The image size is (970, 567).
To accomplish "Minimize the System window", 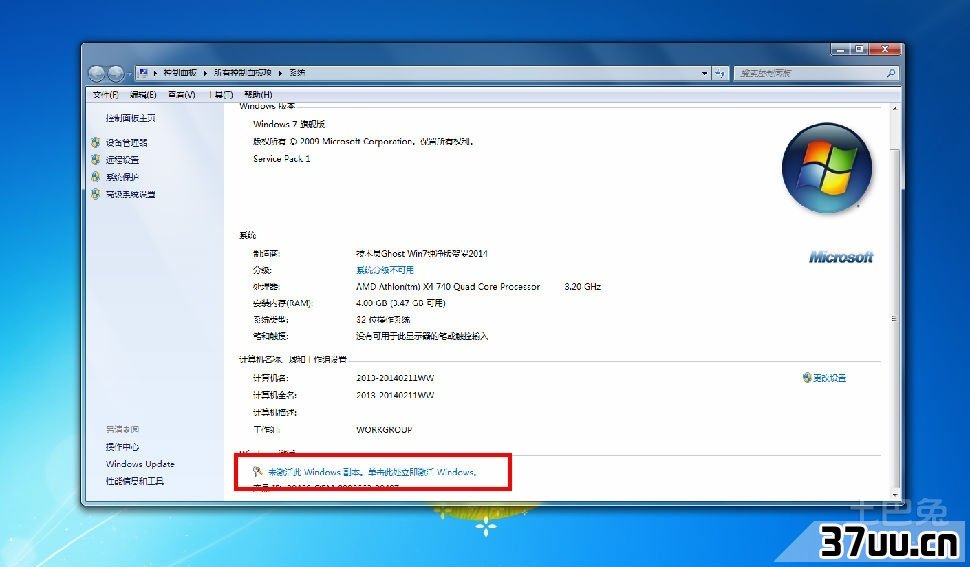I will click(x=841, y=49).
